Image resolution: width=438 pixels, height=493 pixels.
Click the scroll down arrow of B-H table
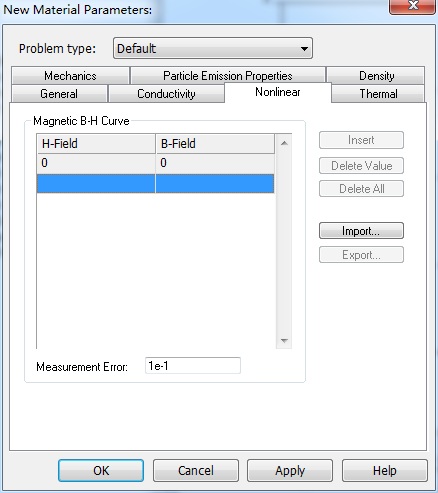284,340
